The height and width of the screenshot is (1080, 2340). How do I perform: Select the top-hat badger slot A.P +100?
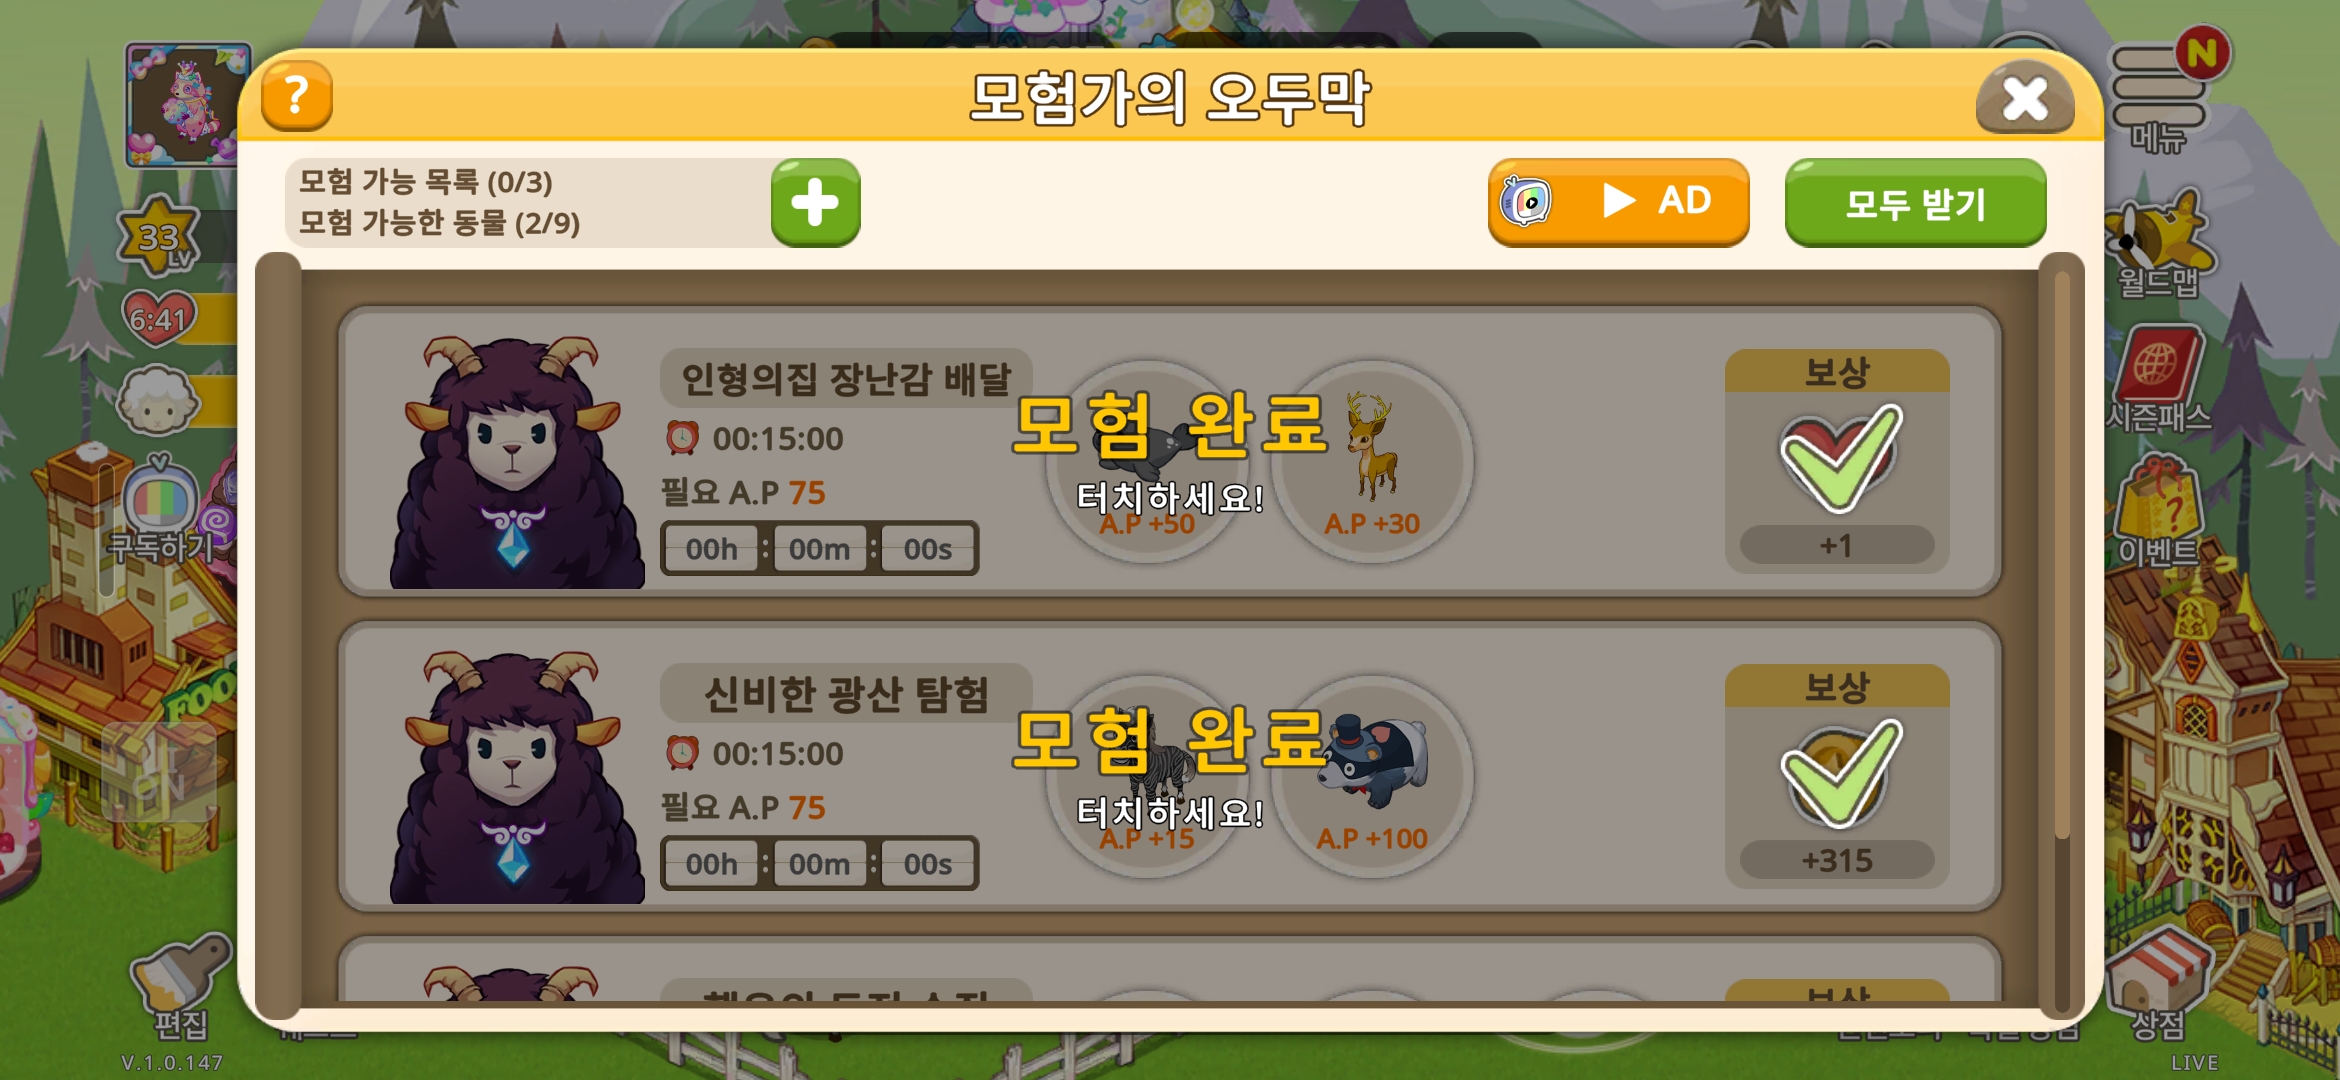1372,777
